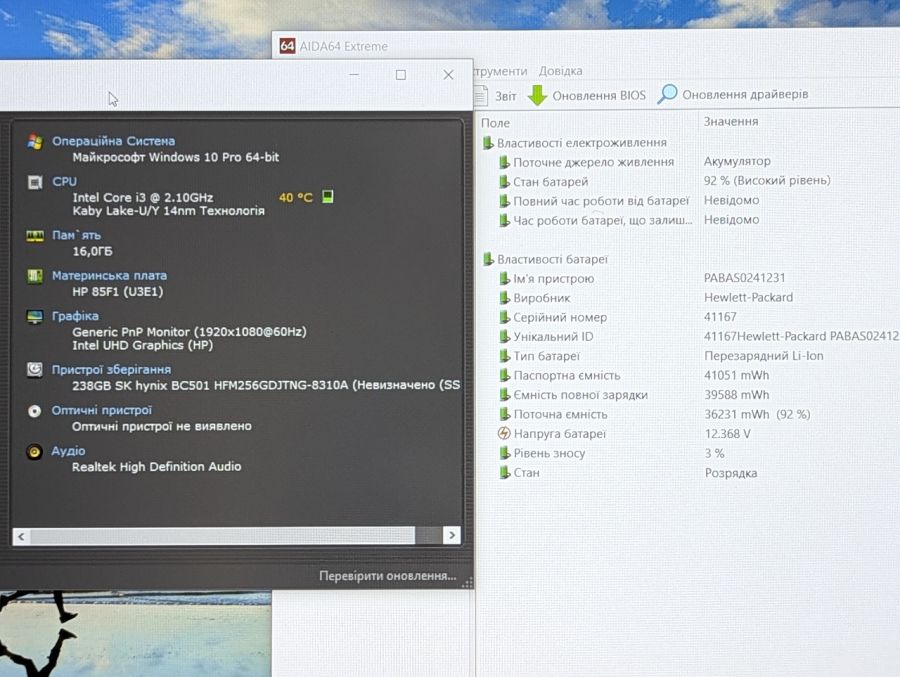Click the Realtek High Definition Audio entry
Image resolution: width=900 pixels, height=677 pixels.
click(156, 467)
